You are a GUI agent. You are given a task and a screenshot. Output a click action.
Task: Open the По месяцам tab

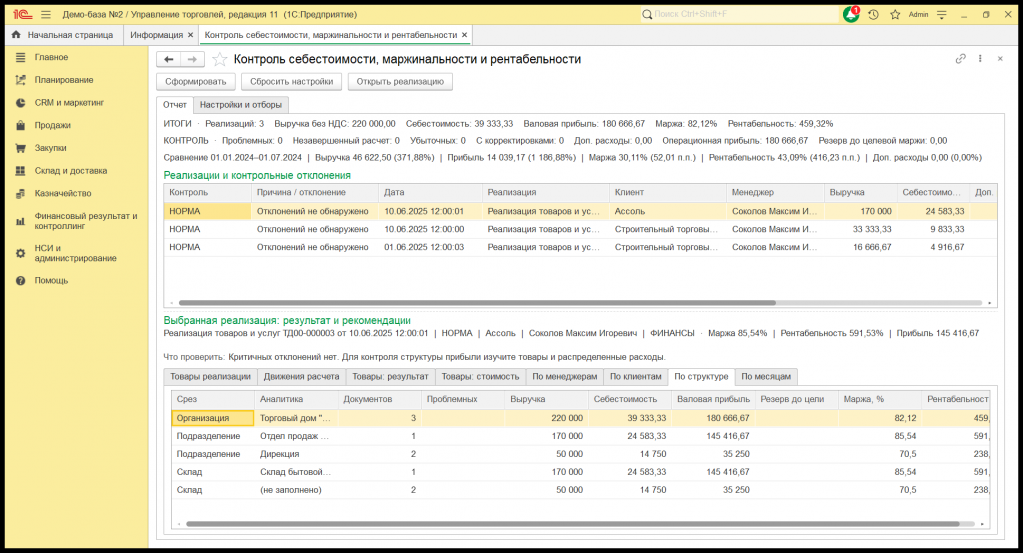[766, 376]
